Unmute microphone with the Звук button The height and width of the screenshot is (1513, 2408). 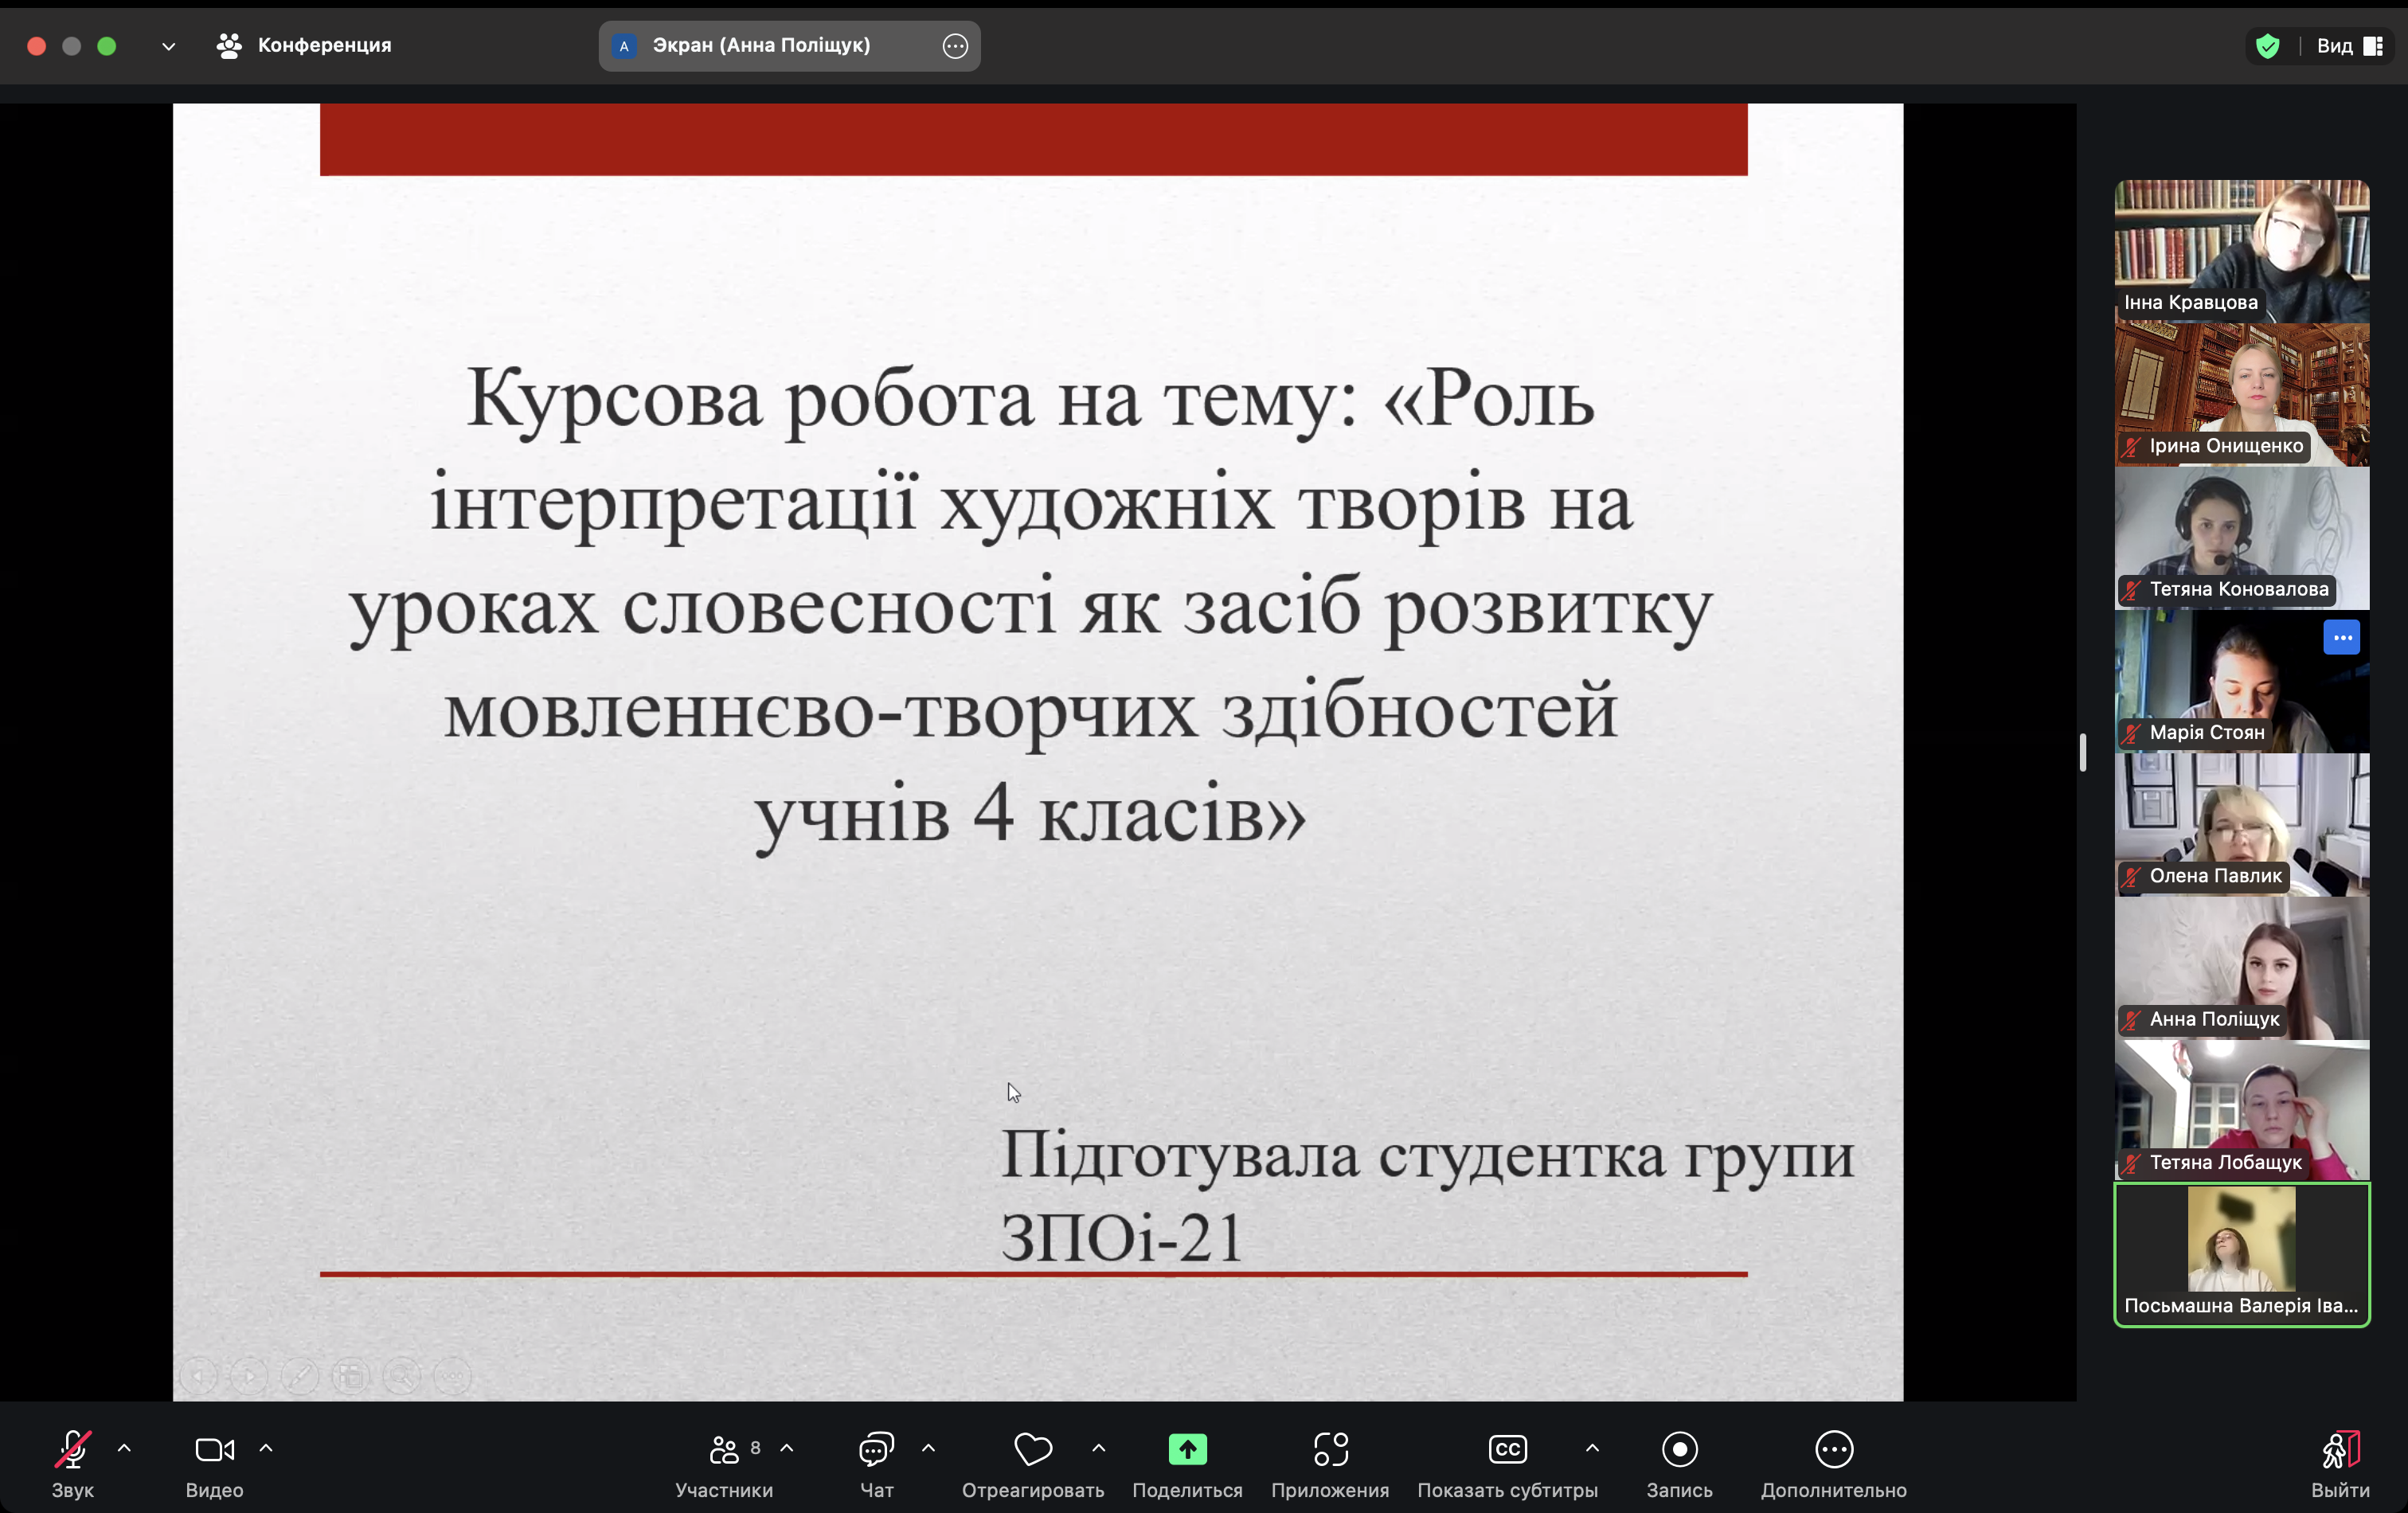click(x=72, y=1451)
